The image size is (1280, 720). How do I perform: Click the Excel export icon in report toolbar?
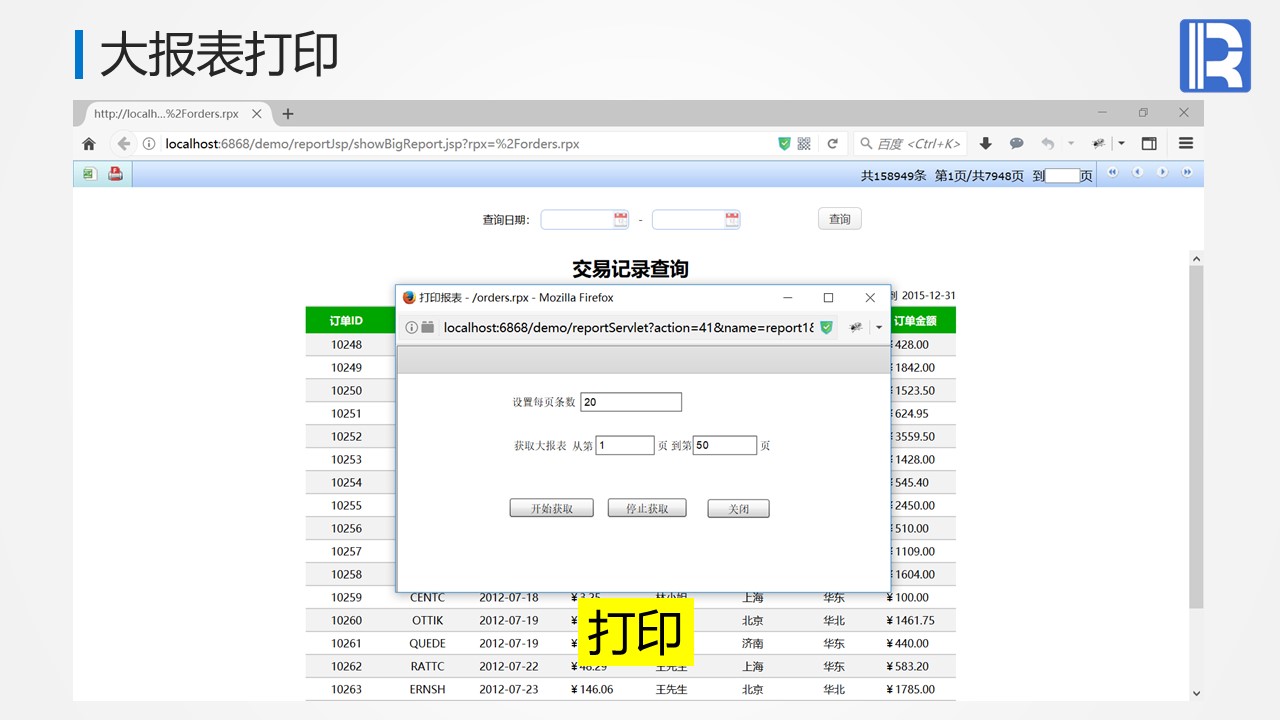click(x=89, y=174)
